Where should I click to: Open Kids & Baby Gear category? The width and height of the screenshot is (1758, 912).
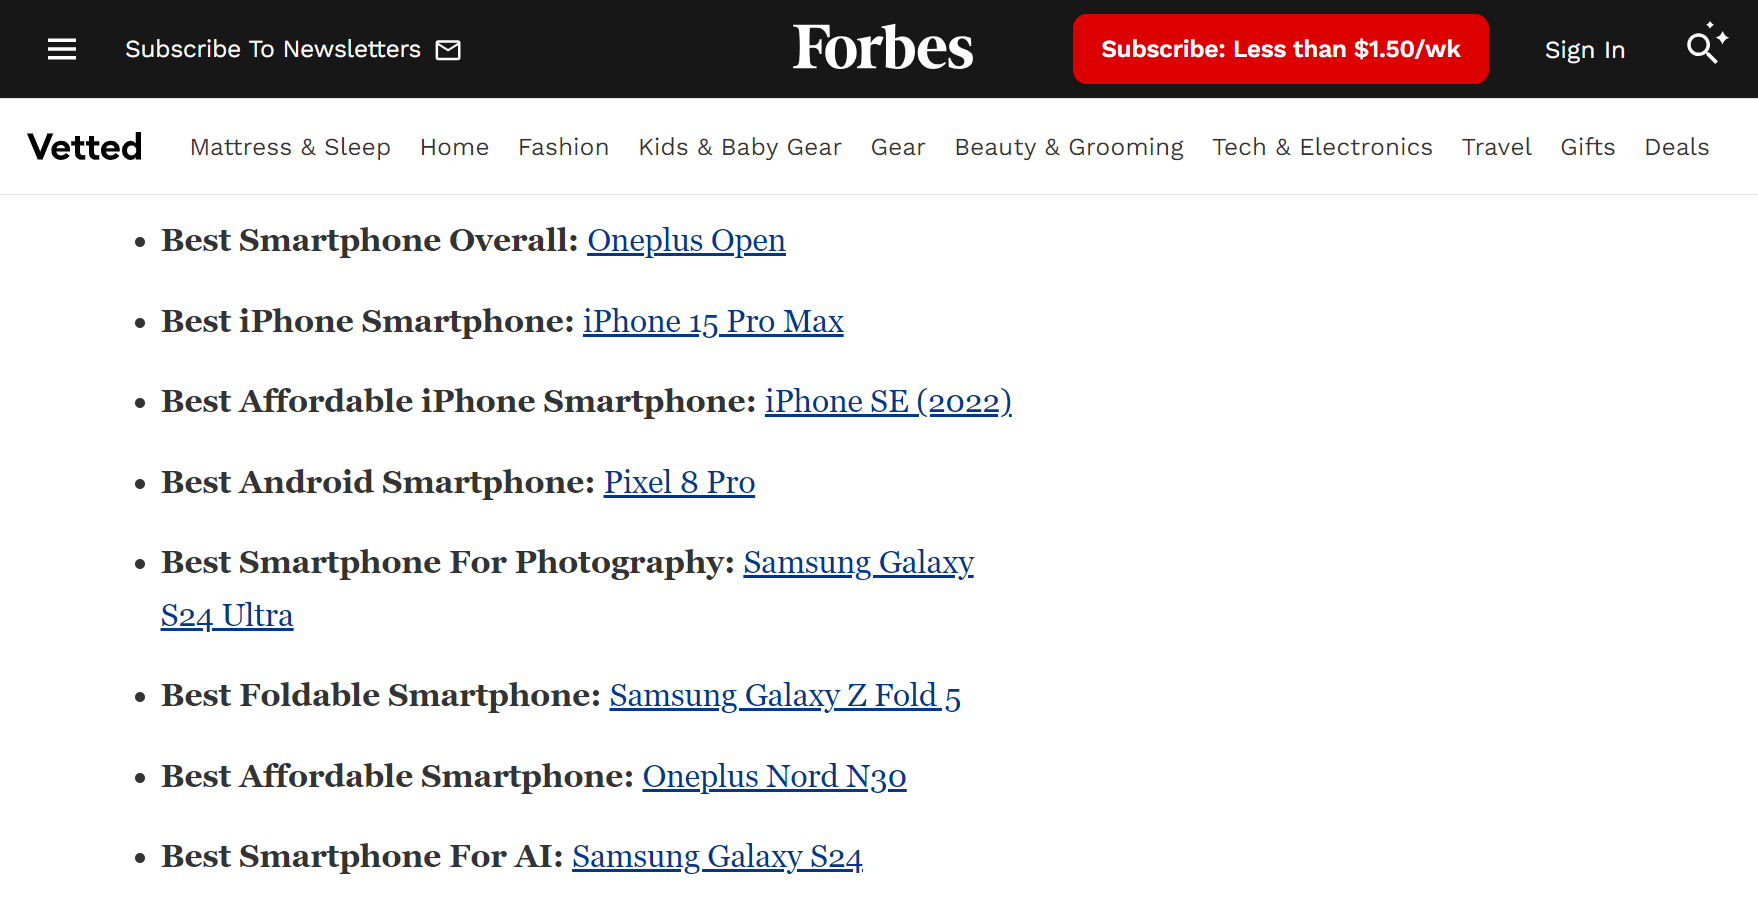click(x=740, y=147)
